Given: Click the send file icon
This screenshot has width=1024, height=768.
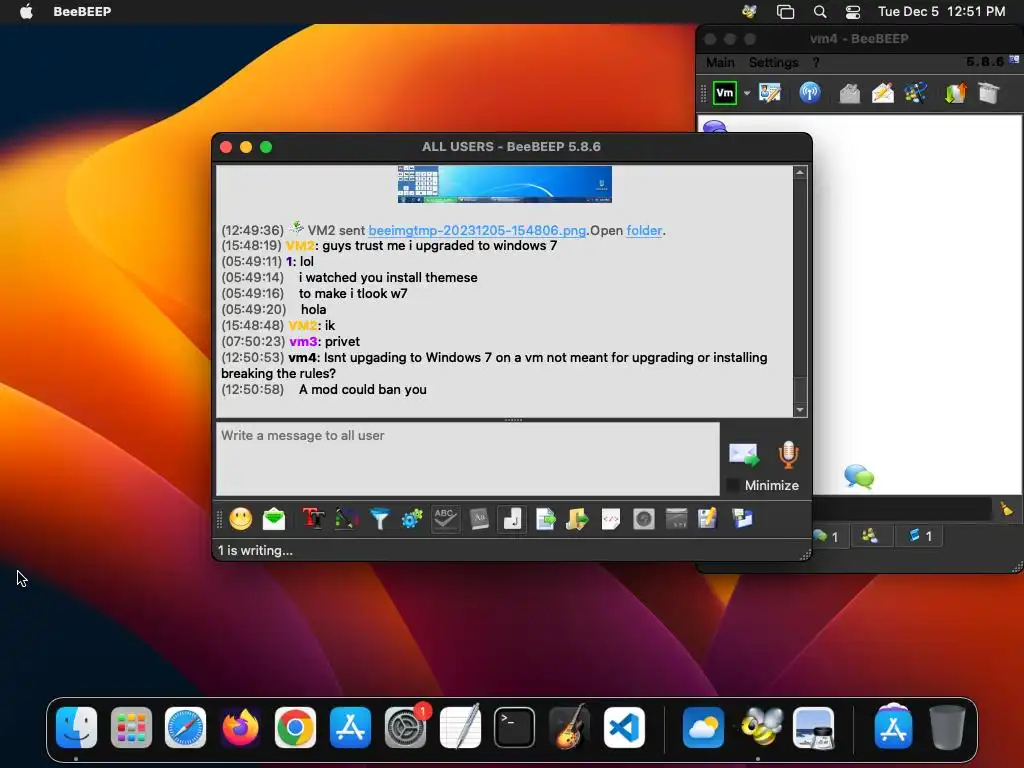Looking at the screenshot, I should click(x=545, y=519).
